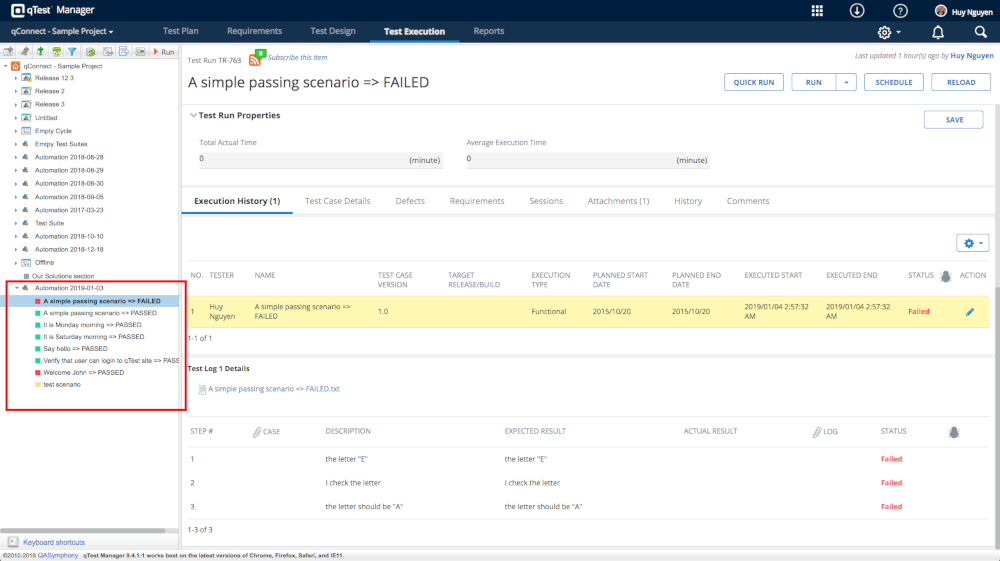
Task: Open the help question mark icon
Action: point(900,11)
